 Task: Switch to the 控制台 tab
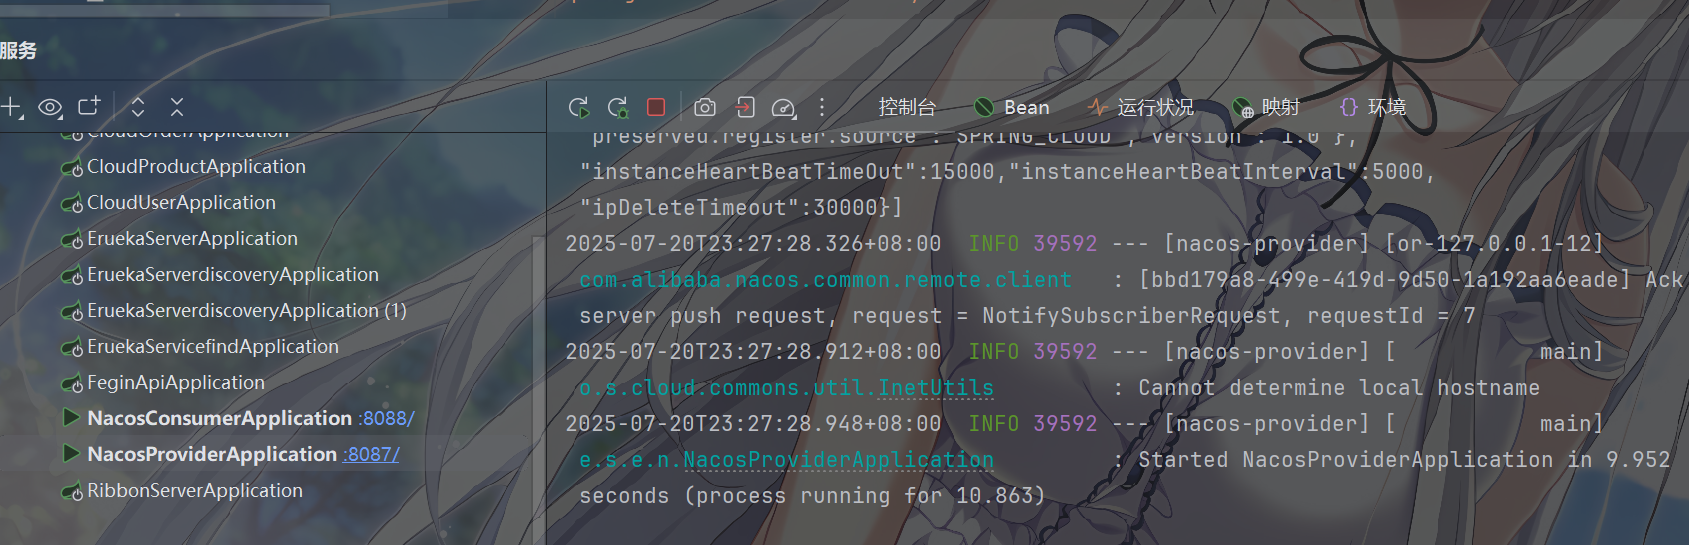(907, 107)
